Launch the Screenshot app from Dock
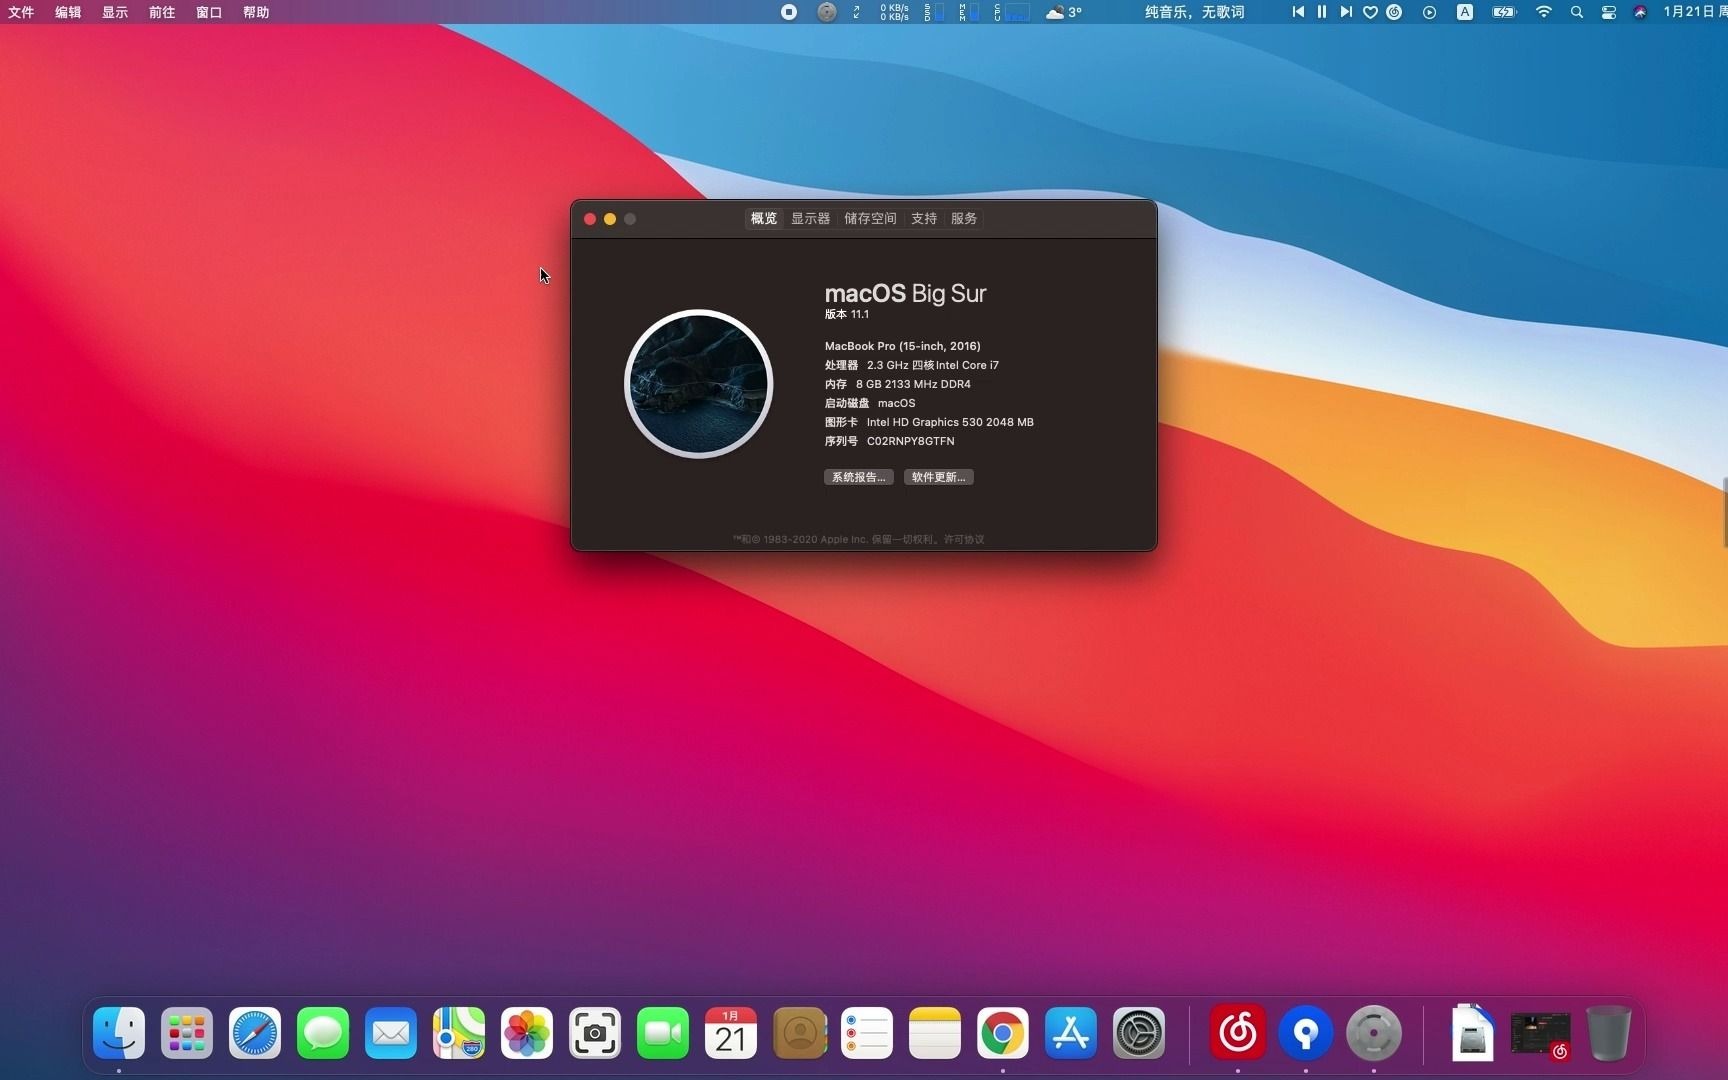The width and height of the screenshot is (1728, 1080). [595, 1033]
